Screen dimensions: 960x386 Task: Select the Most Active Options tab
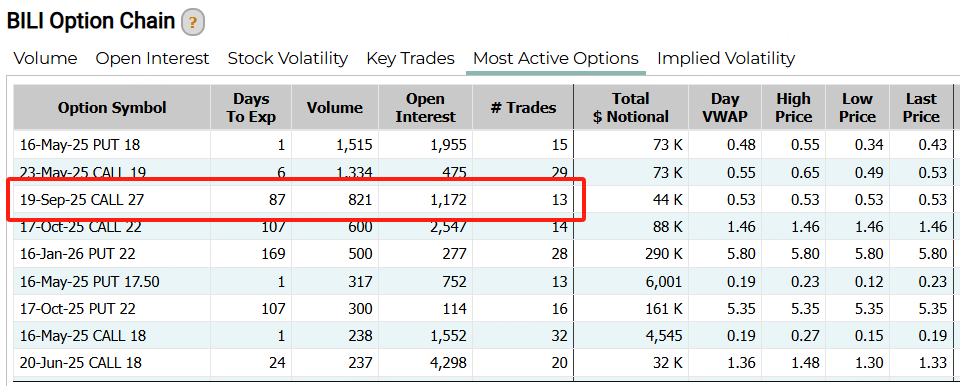(x=556, y=59)
